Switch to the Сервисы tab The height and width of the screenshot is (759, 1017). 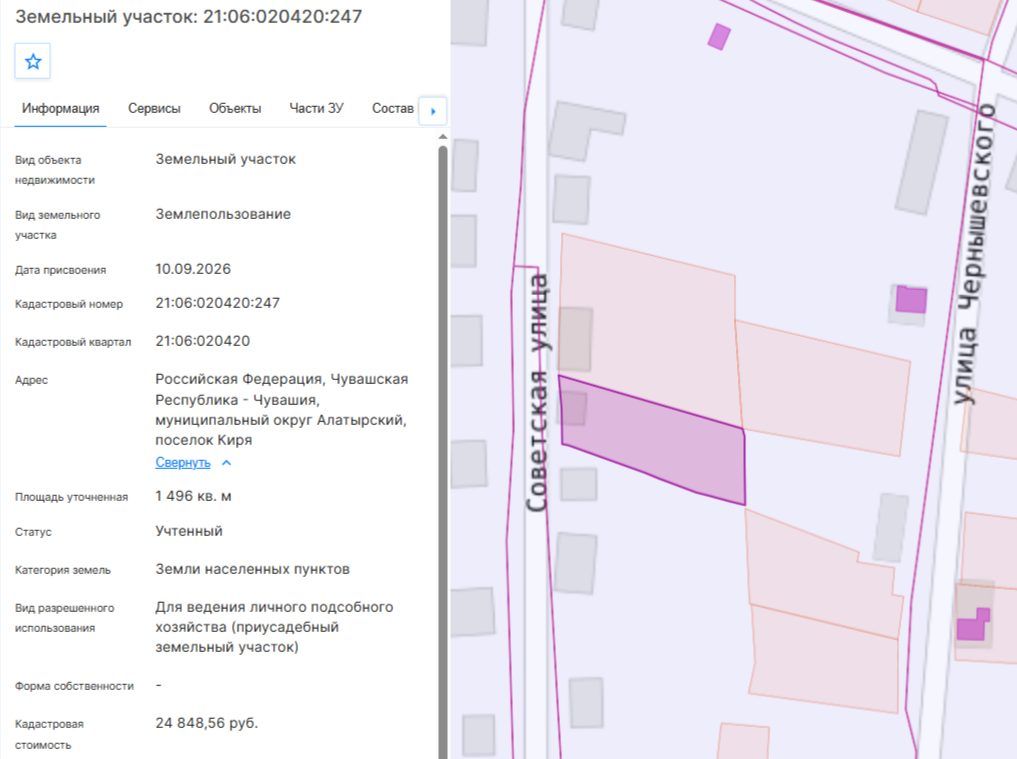[154, 108]
